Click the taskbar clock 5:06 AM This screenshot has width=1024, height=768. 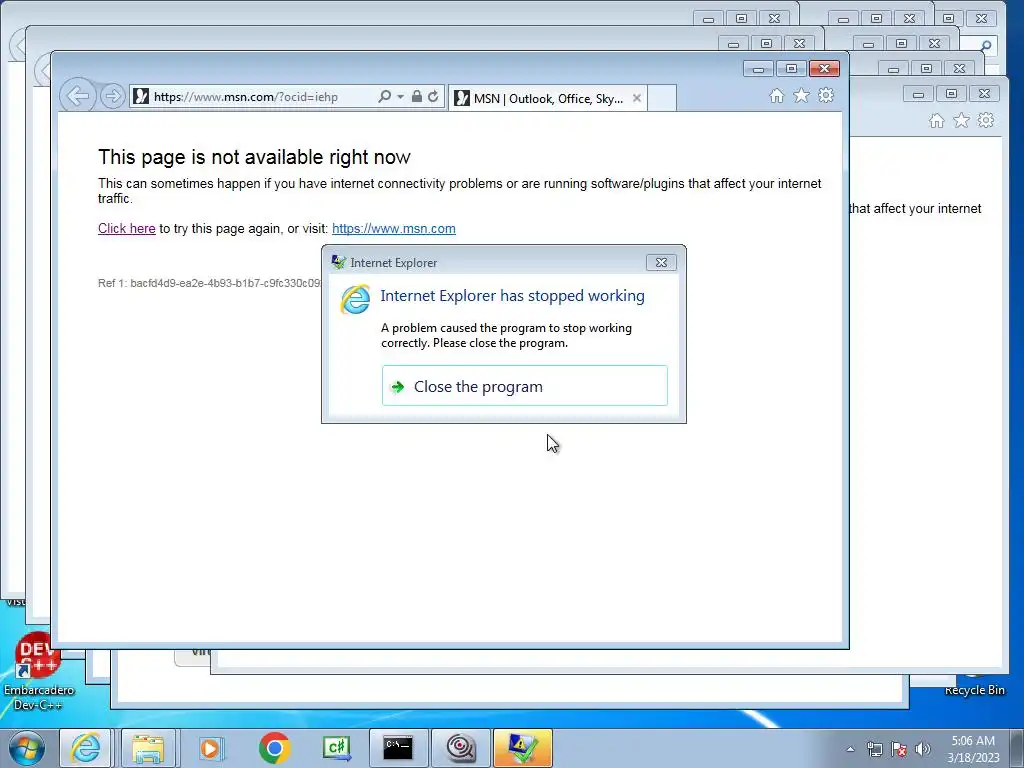[973, 741]
